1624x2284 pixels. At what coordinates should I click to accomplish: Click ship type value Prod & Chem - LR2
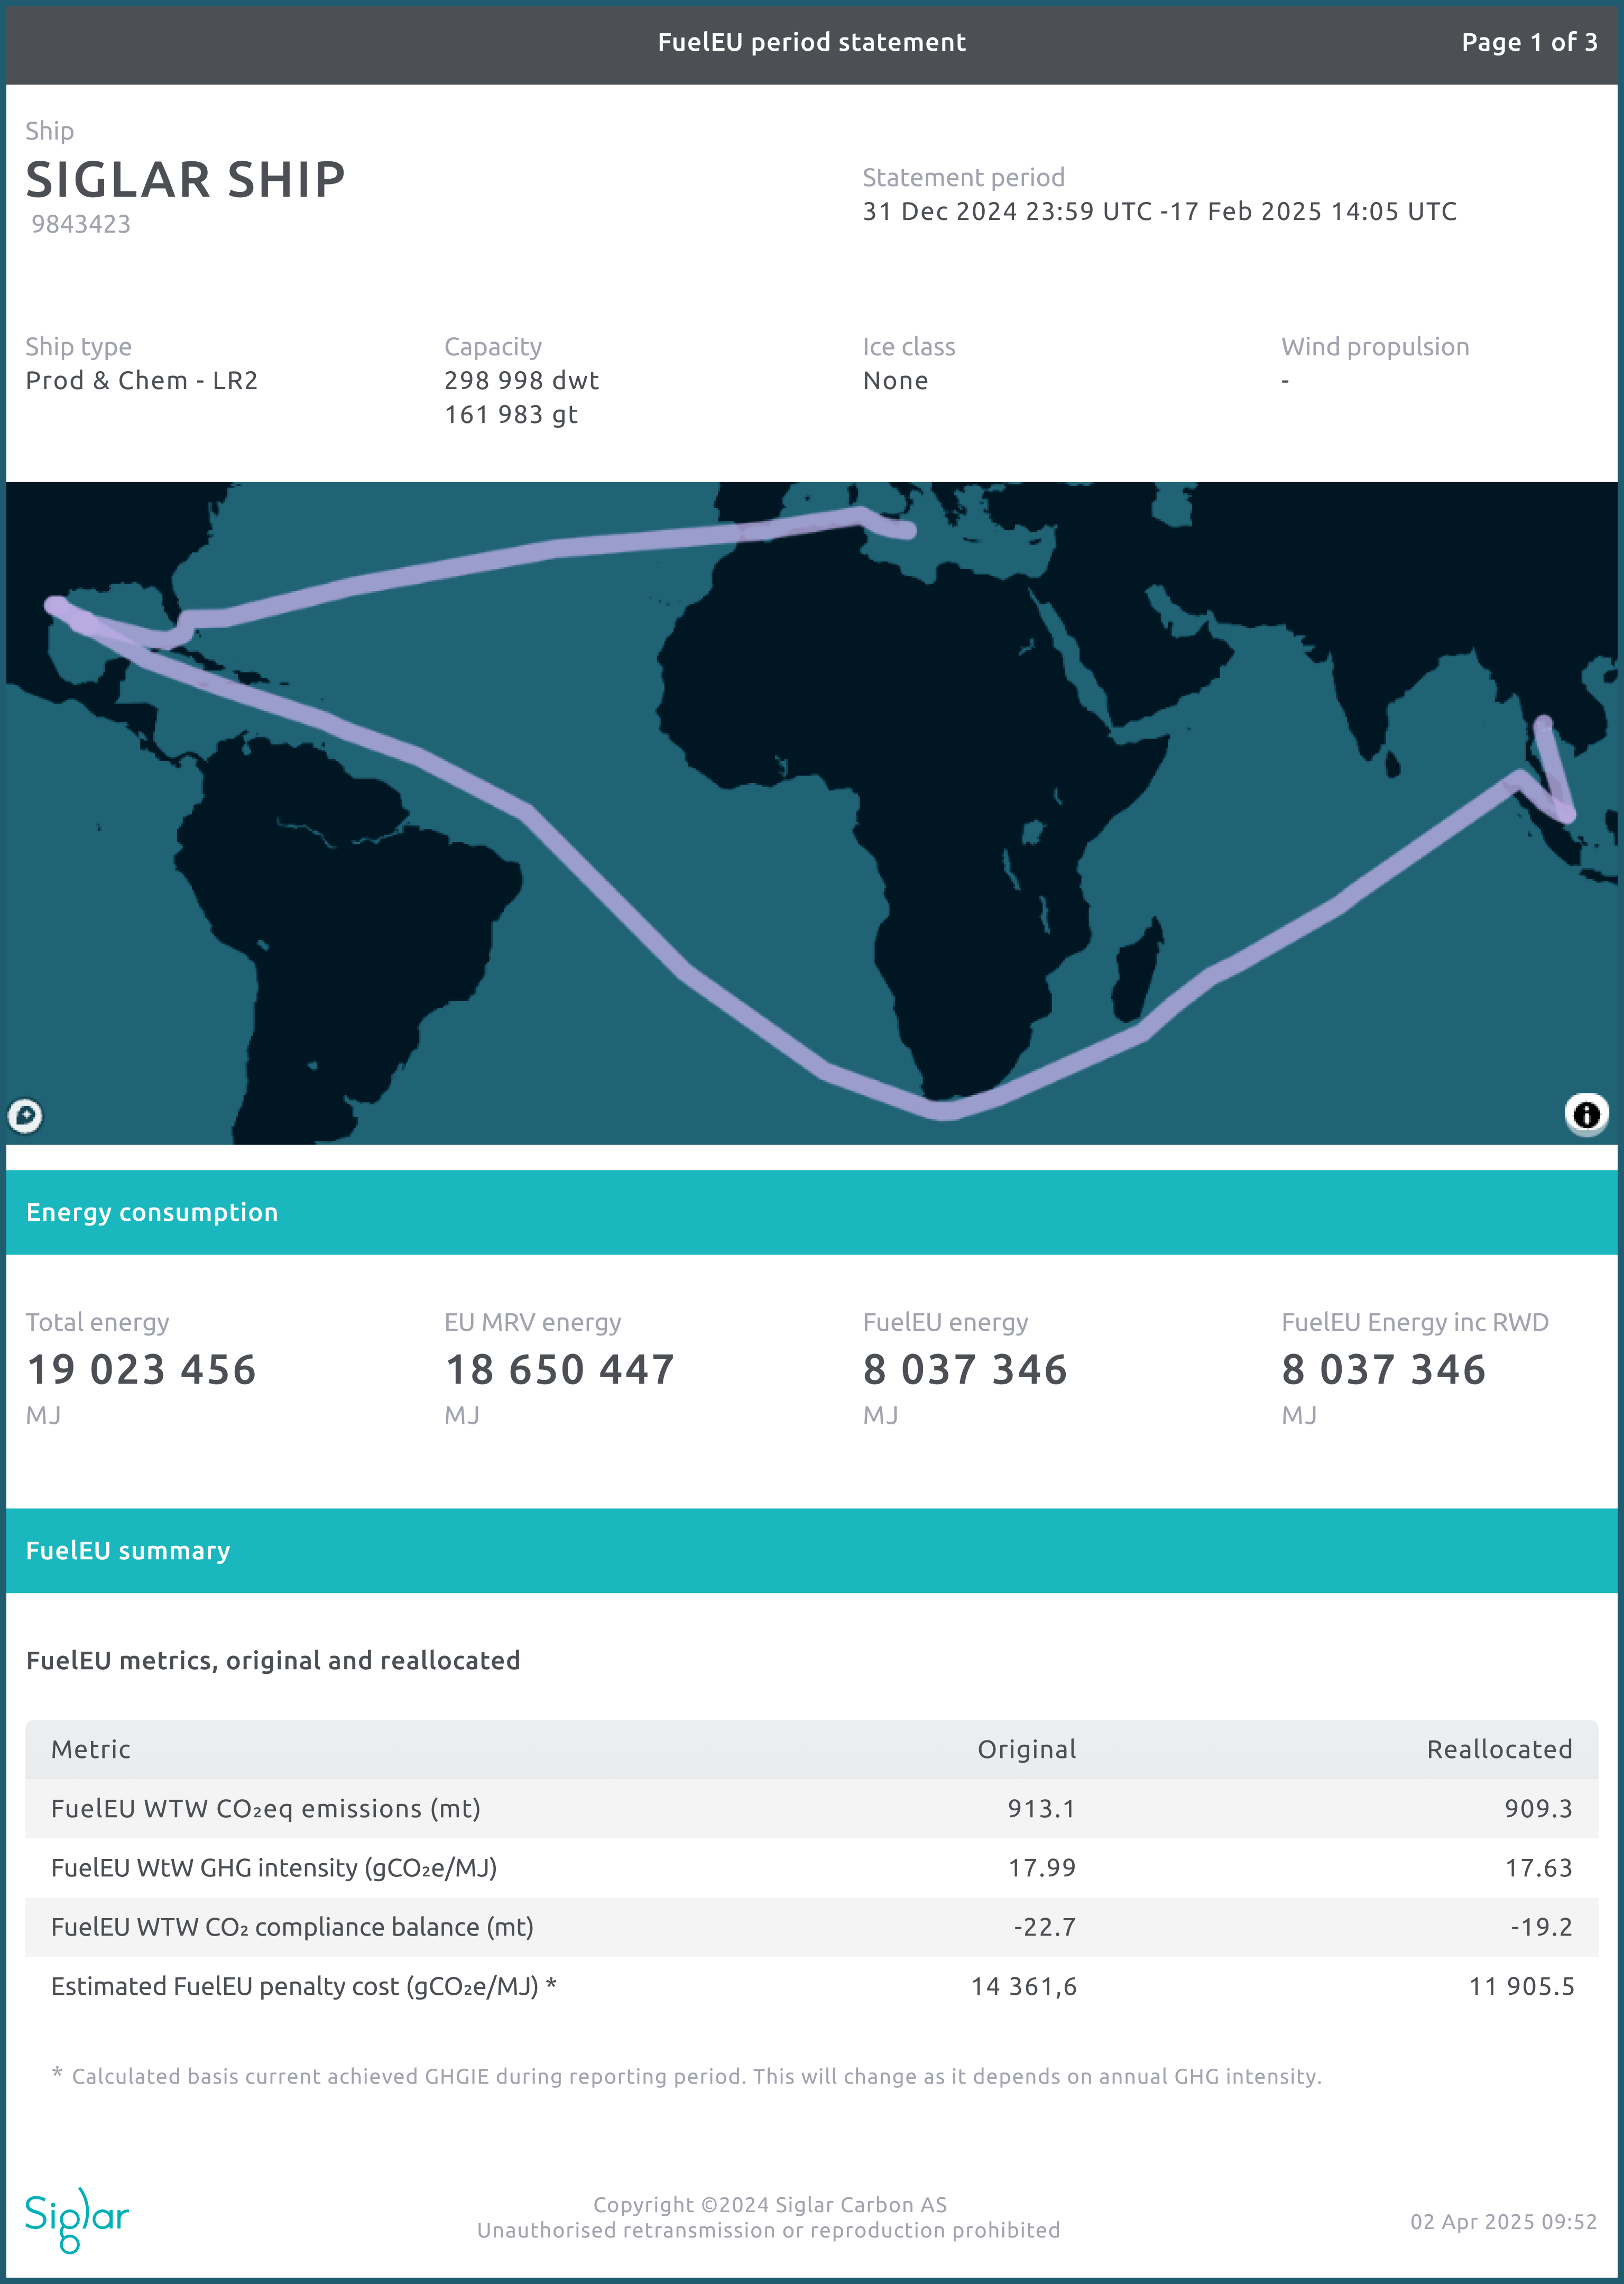click(141, 380)
